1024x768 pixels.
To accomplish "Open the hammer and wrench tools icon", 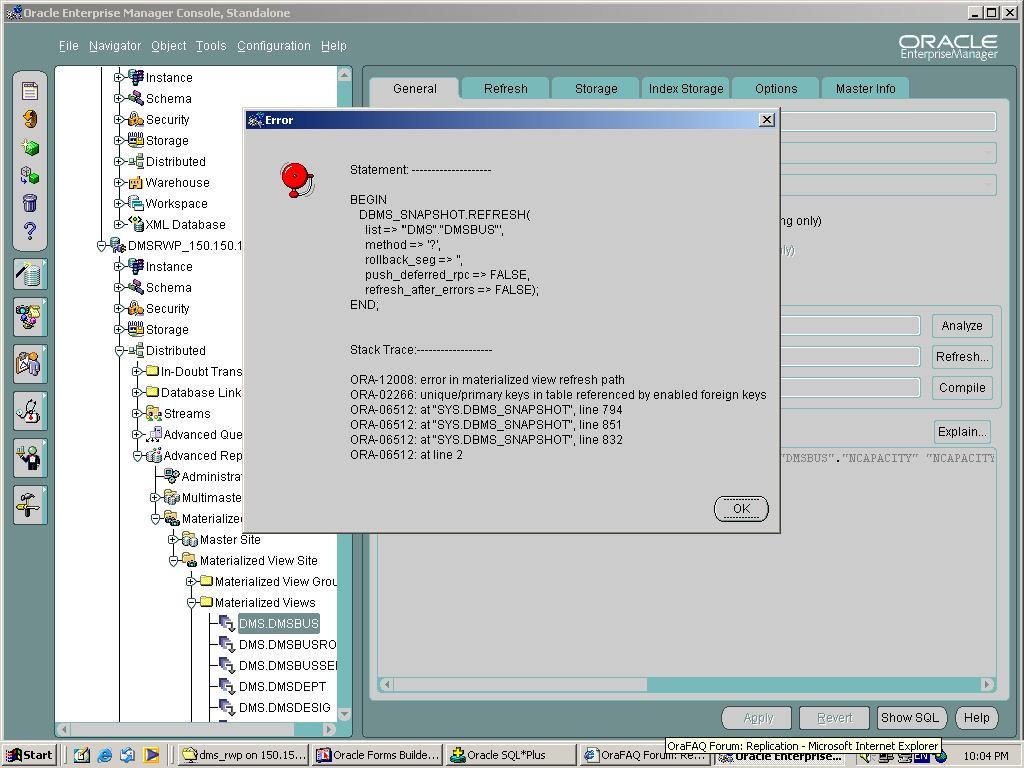I will click(30, 504).
